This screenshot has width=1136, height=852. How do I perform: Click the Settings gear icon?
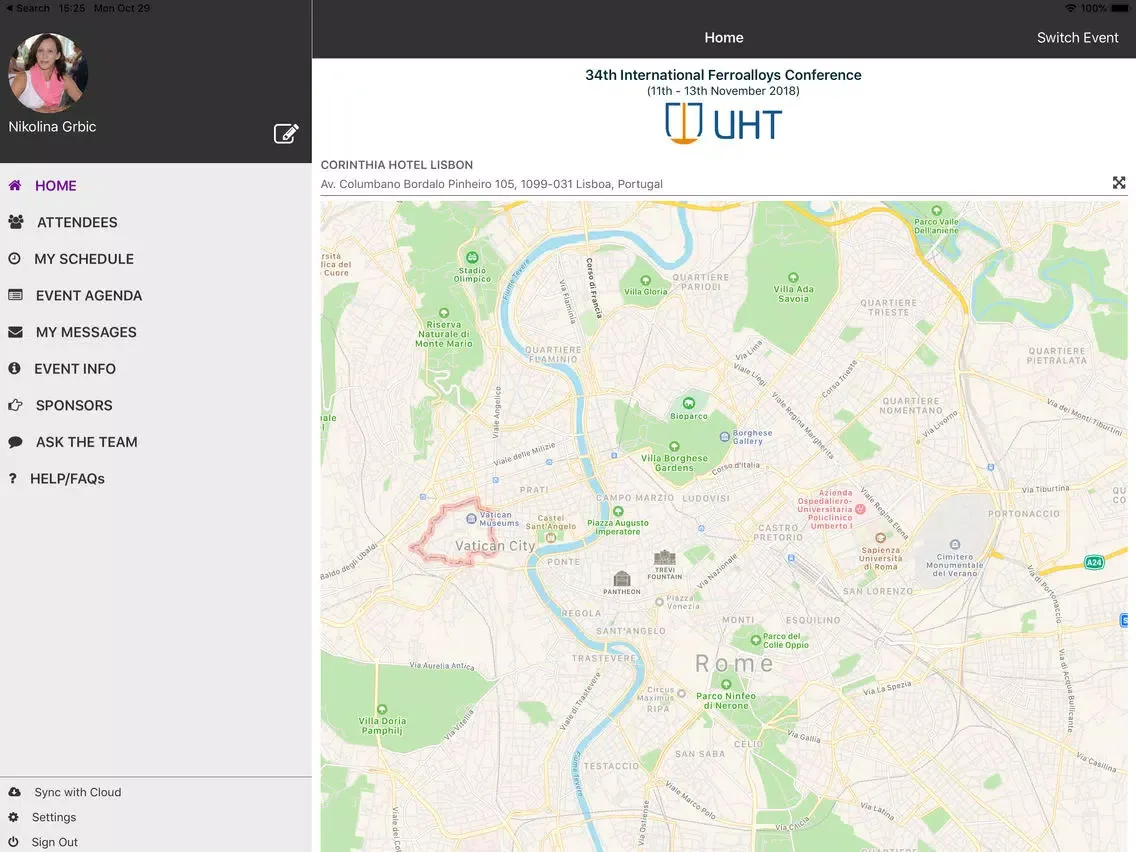click(x=13, y=816)
